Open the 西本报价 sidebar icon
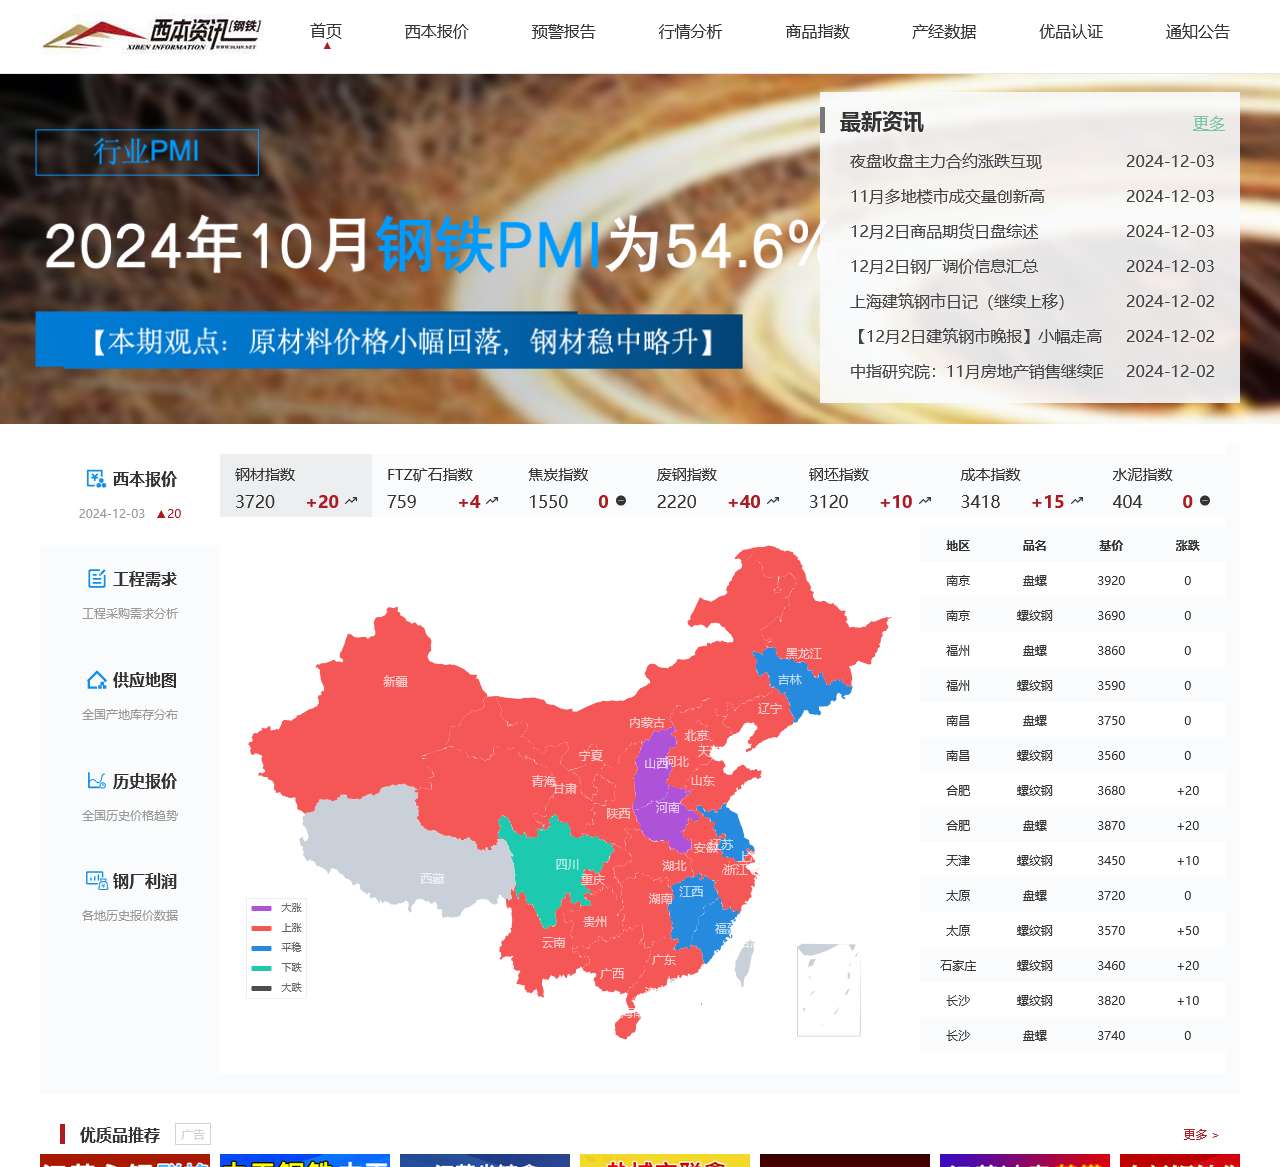This screenshot has width=1280, height=1167. point(96,479)
